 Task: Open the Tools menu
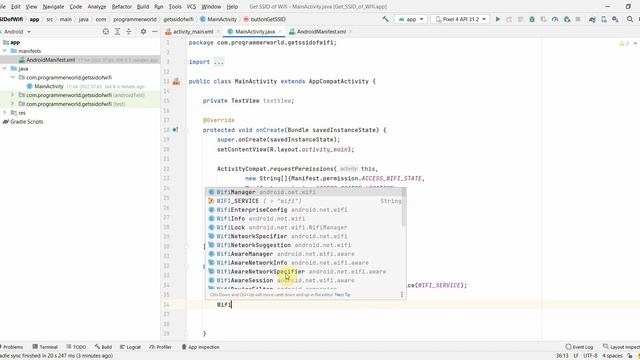pos(175,7)
